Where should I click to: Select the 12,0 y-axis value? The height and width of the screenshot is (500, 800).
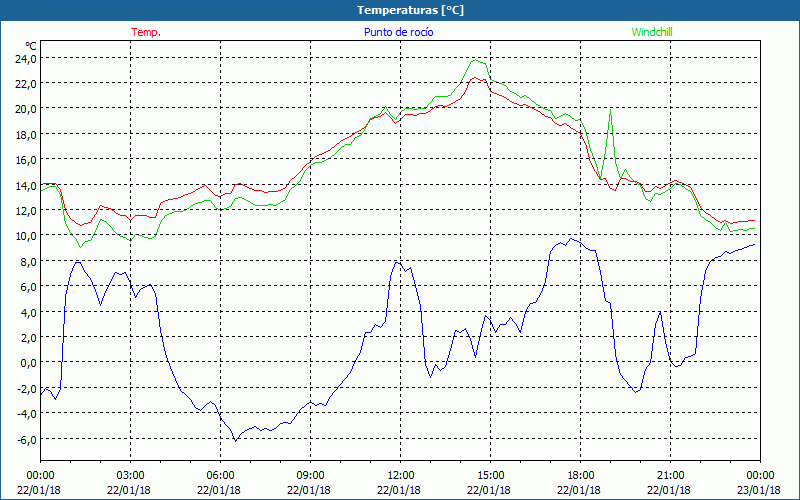pyautogui.click(x=26, y=211)
